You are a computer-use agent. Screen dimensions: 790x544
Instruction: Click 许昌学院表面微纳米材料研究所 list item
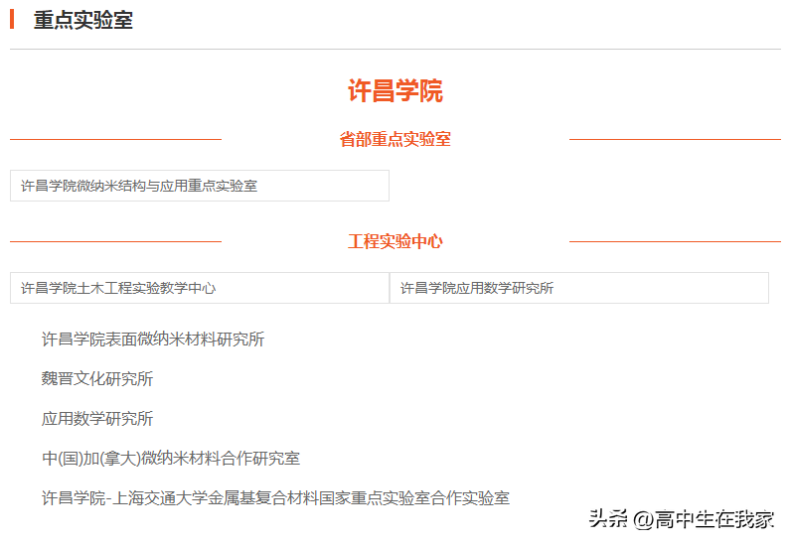click(153, 339)
